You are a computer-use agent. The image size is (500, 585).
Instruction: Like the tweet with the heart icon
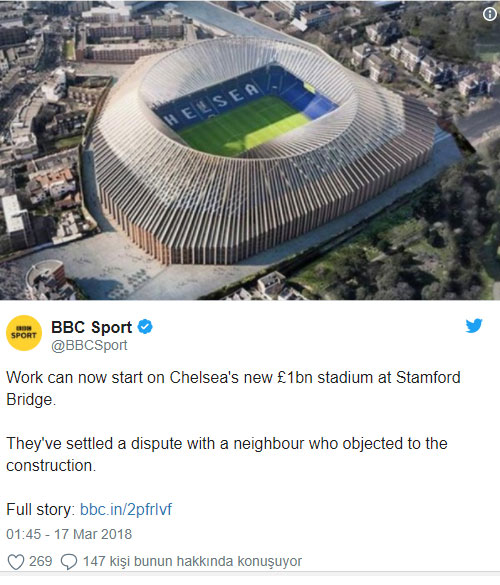16,561
